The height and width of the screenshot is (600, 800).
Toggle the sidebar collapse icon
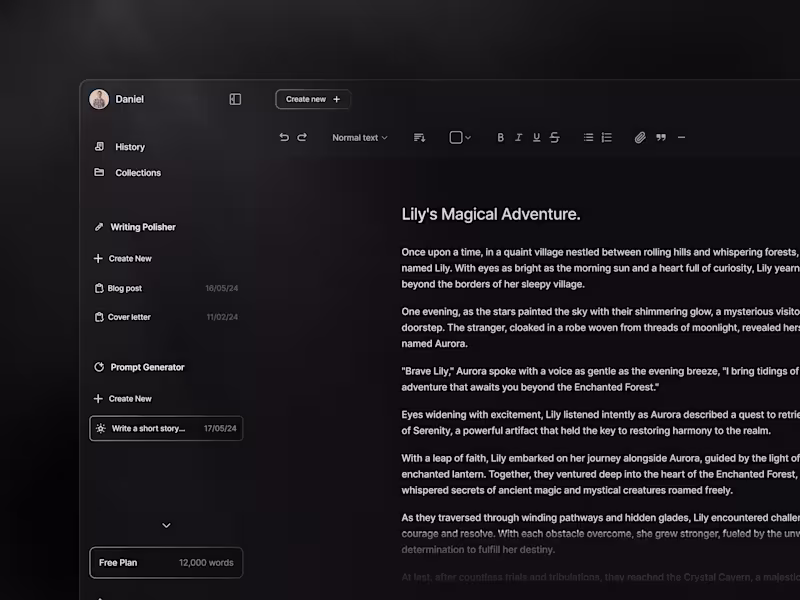coord(235,99)
